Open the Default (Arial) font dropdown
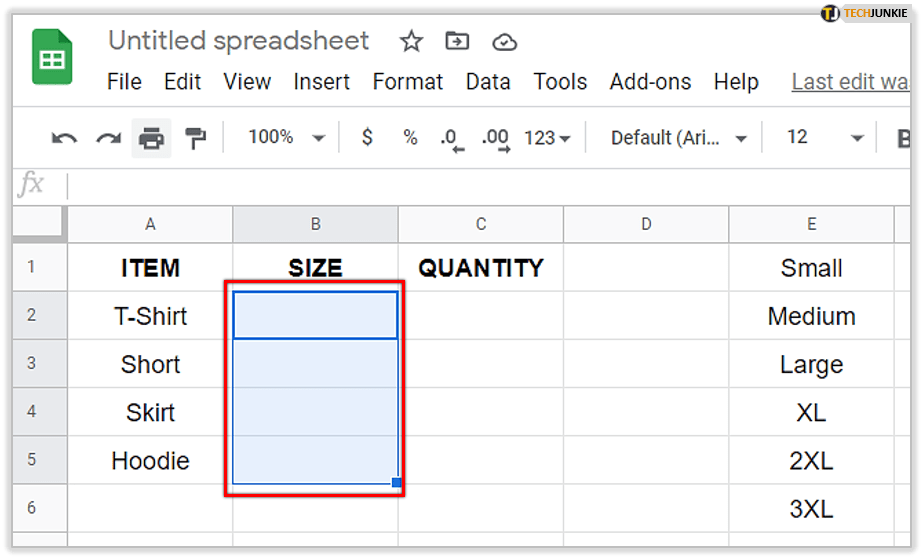Screen dimensions: 923x559 point(679,138)
